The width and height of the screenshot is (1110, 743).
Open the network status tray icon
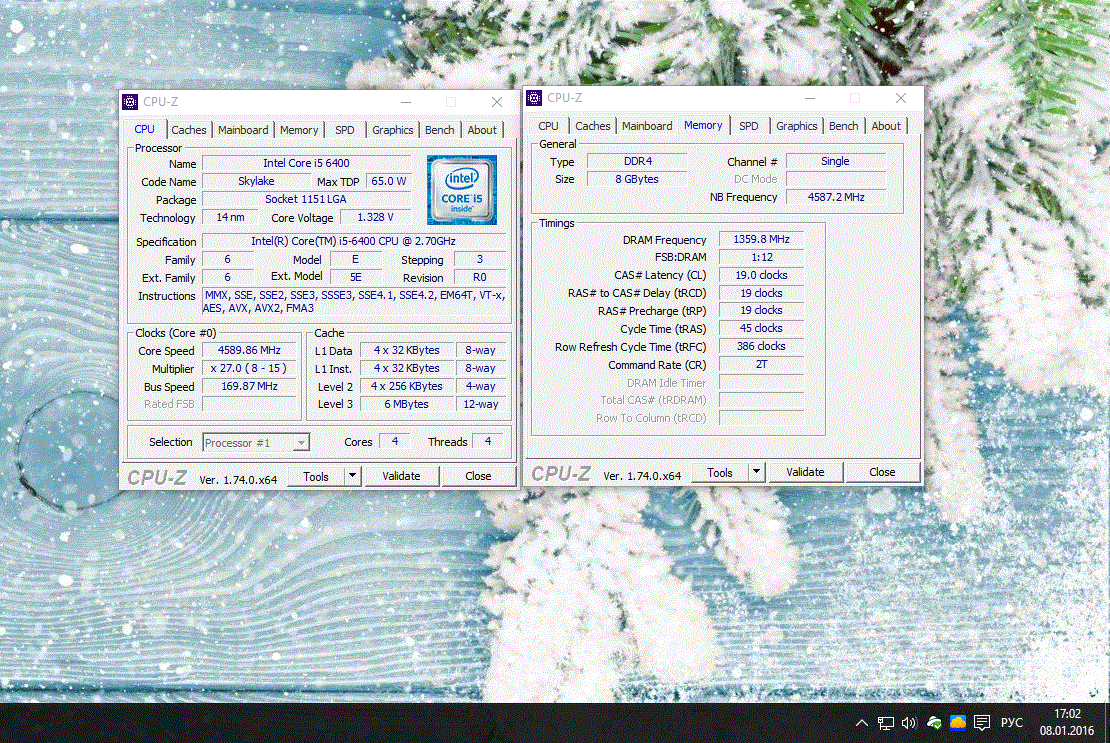tap(886, 722)
